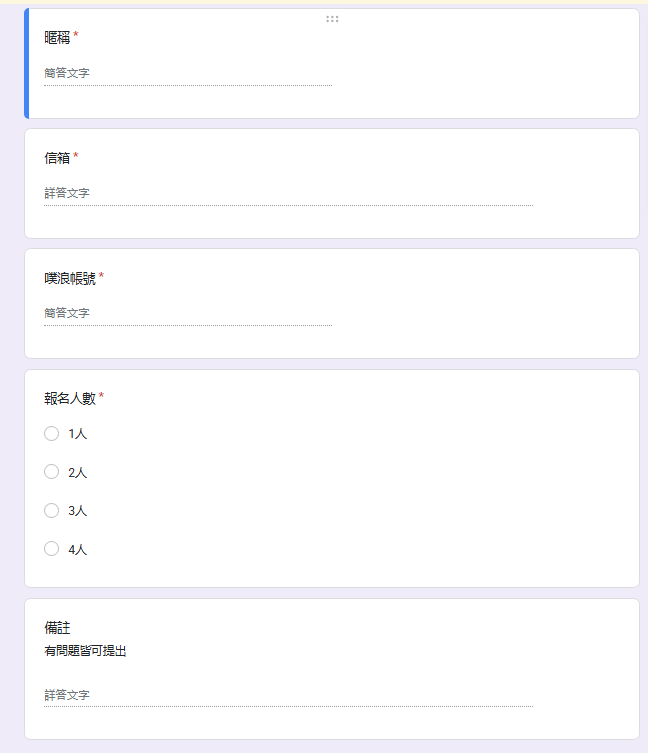Image resolution: width=648 pixels, height=753 pixels.
Task: Select the 暱稱 question title
Action: click(57, 37)
